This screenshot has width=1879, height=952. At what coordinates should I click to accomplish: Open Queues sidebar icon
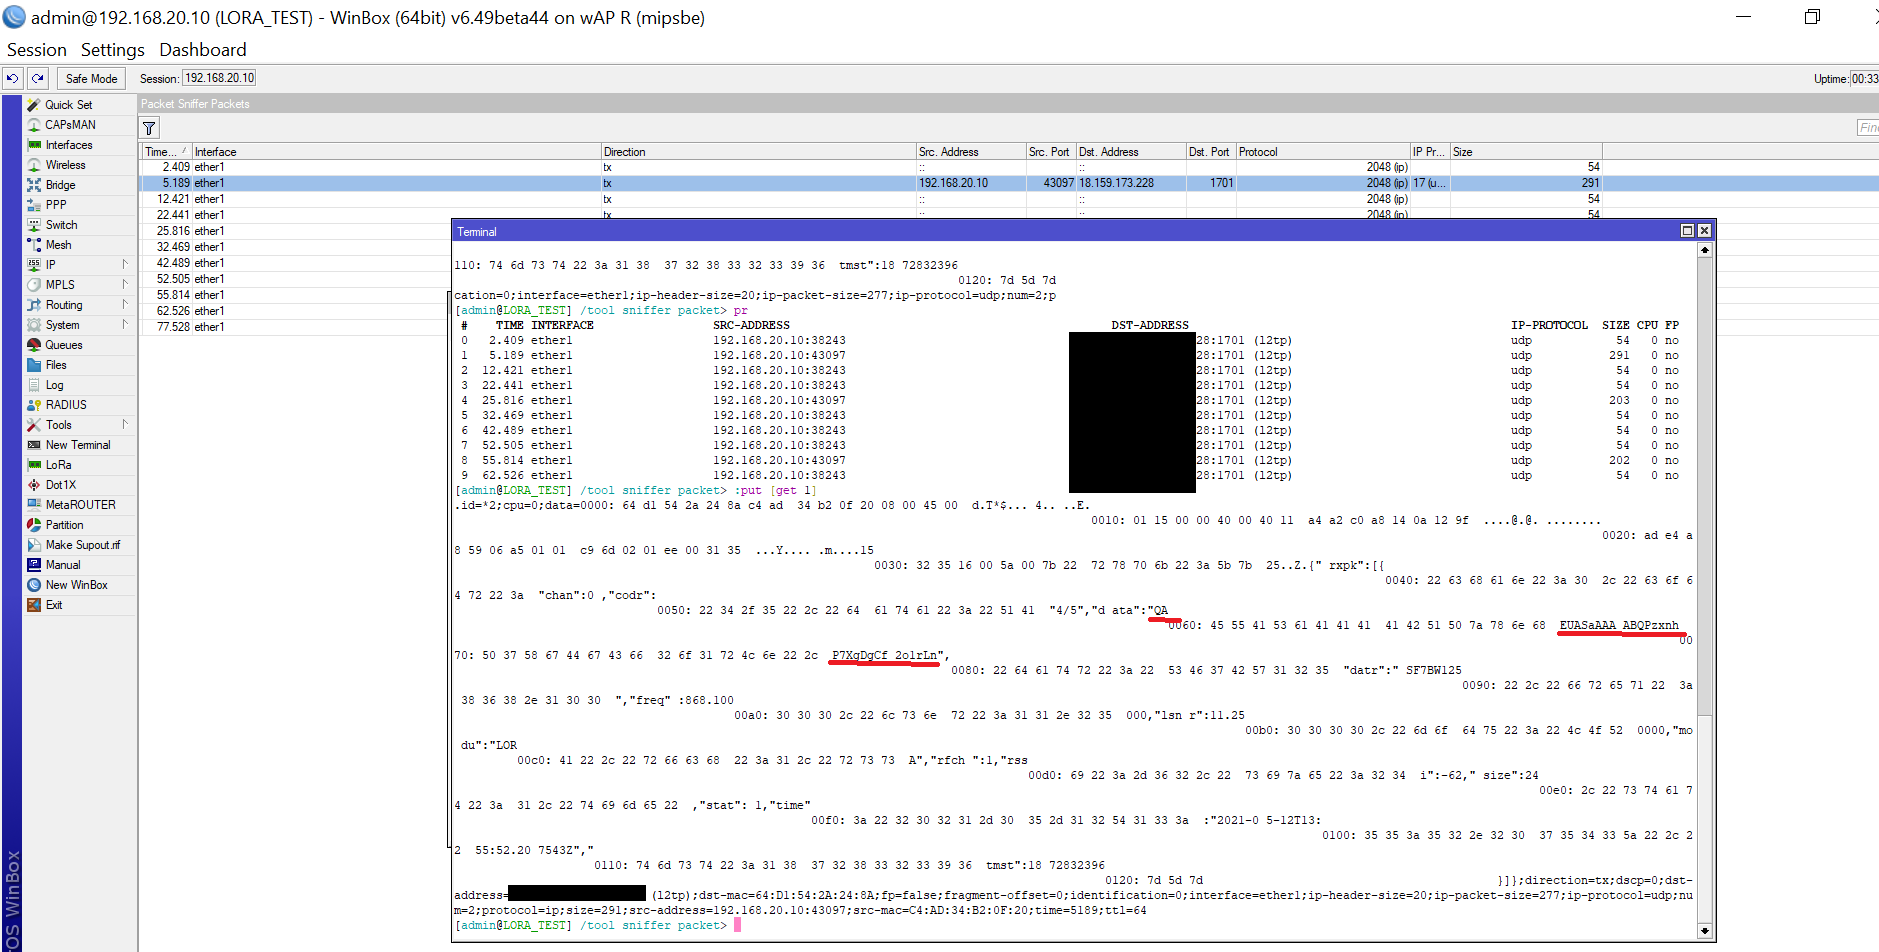[x=34, y=345]
